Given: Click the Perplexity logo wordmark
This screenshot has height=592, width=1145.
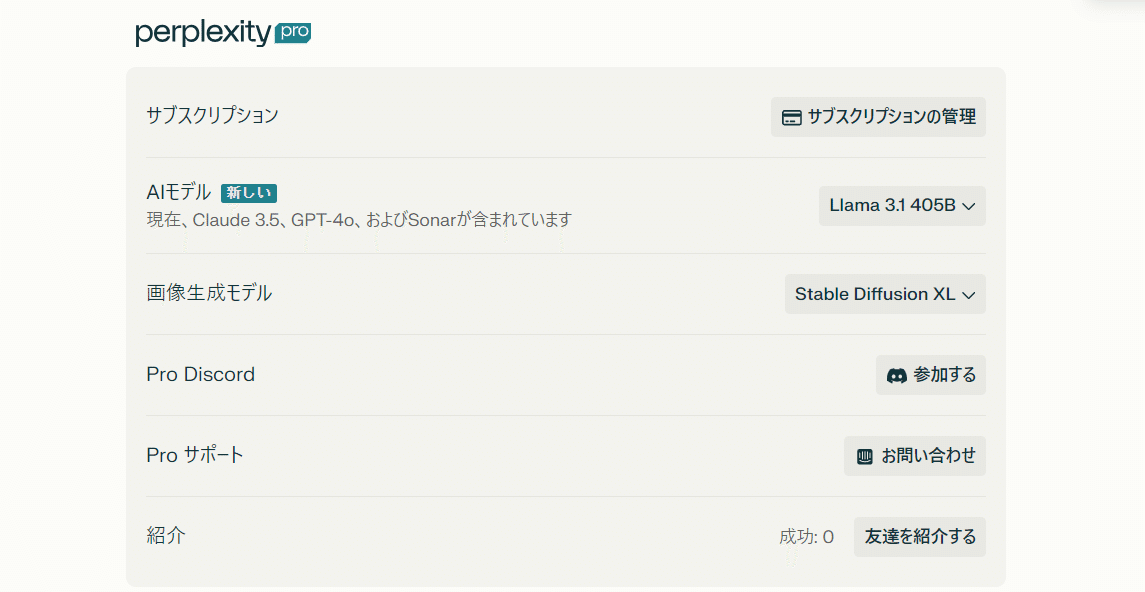Looking at the screenshot, I should coord(203,34).
